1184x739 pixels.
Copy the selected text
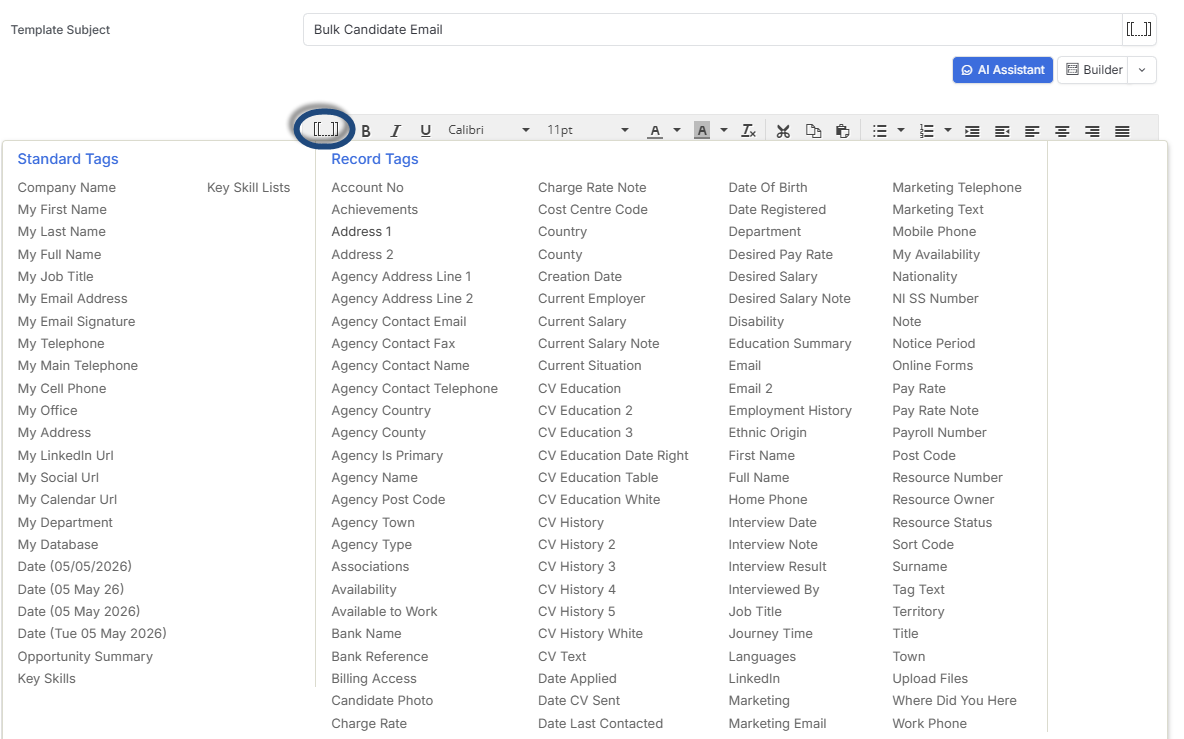click(813, 131)
